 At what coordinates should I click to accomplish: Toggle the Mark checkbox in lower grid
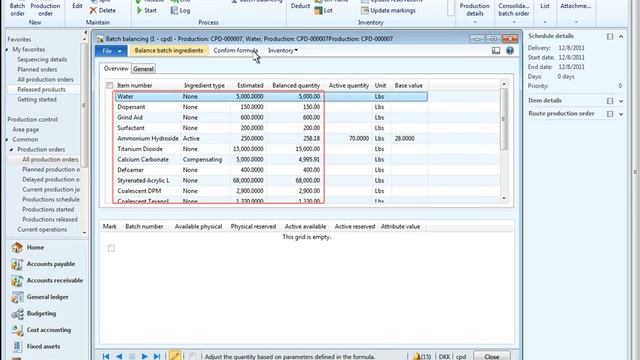[x=111, y=248]
